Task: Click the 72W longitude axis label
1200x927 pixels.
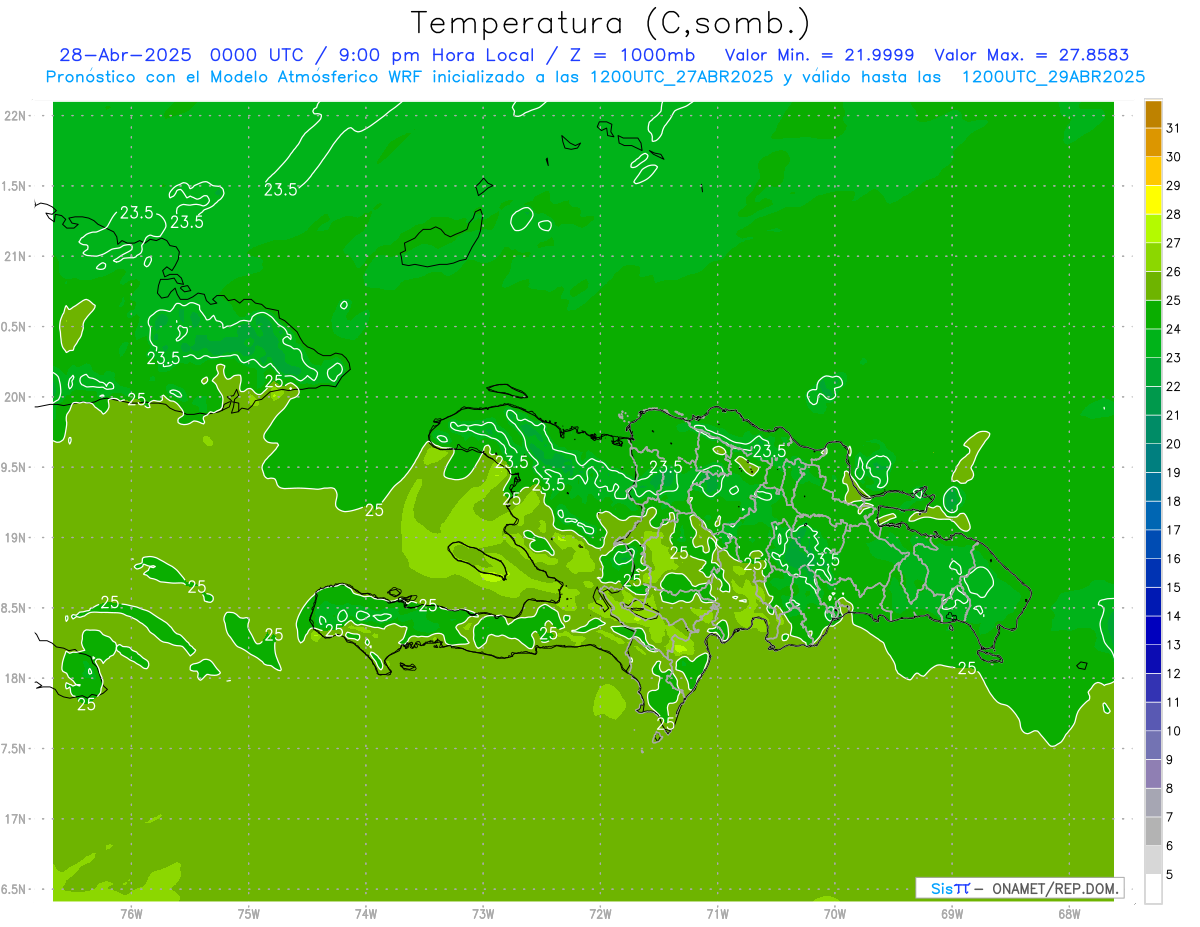Action: click(x=600, y=914)
